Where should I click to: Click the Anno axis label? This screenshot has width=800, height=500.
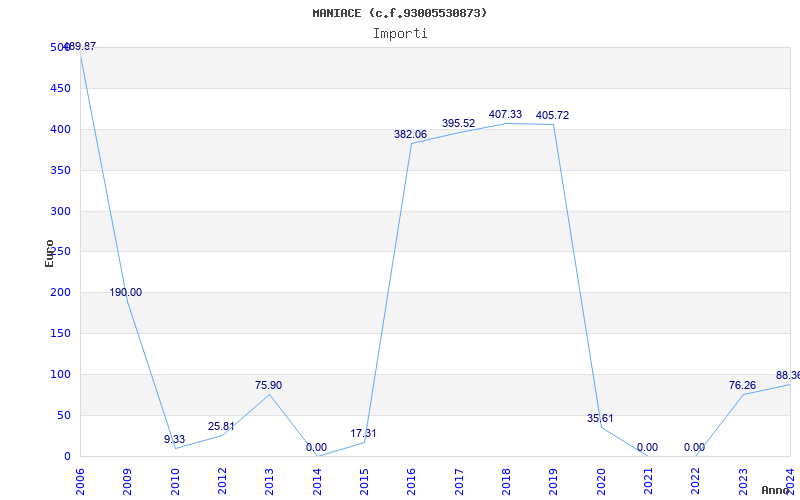point(776,490)
